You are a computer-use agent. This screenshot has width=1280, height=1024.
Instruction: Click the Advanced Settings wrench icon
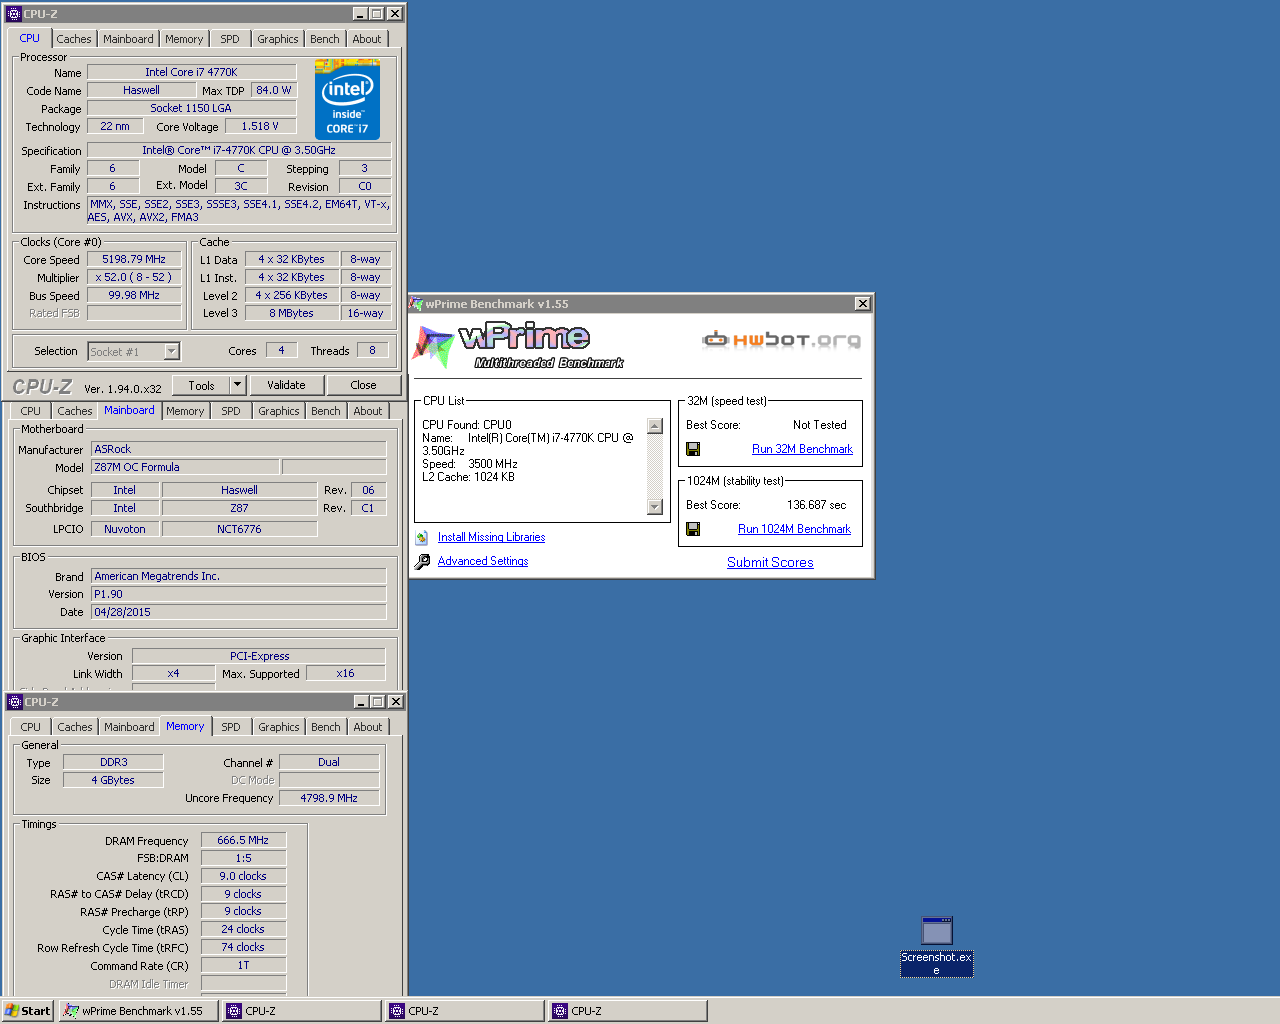[422, 562]
